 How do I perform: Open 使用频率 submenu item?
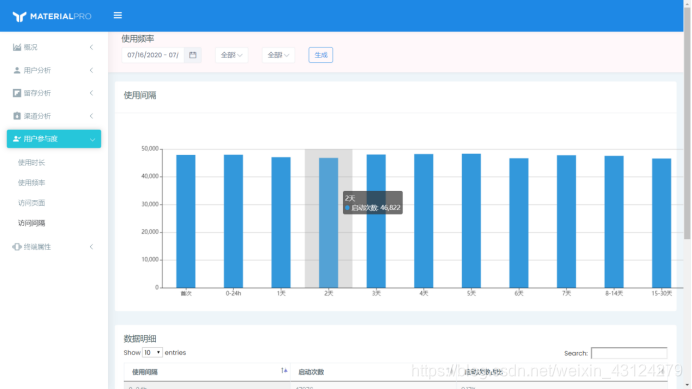(x=31, y=183)
